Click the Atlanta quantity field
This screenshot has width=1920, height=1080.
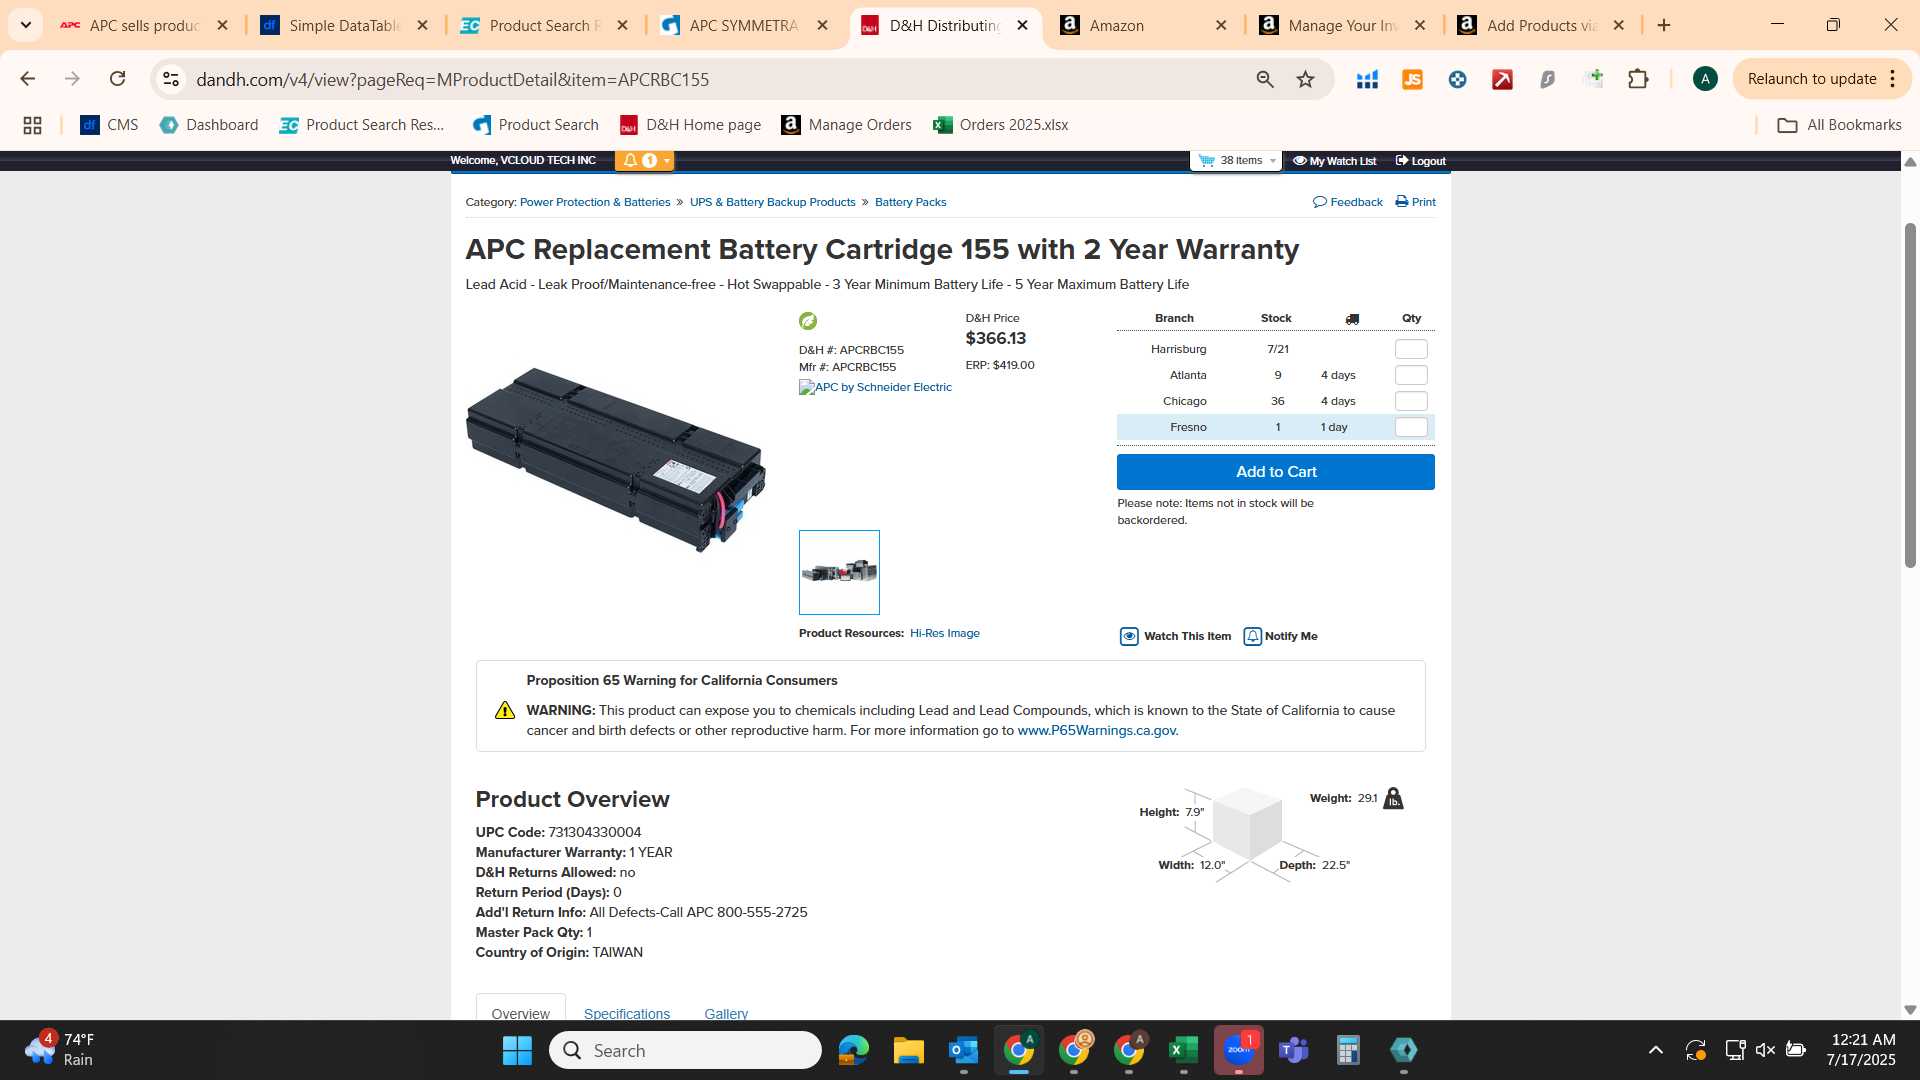click(1411, 375)
